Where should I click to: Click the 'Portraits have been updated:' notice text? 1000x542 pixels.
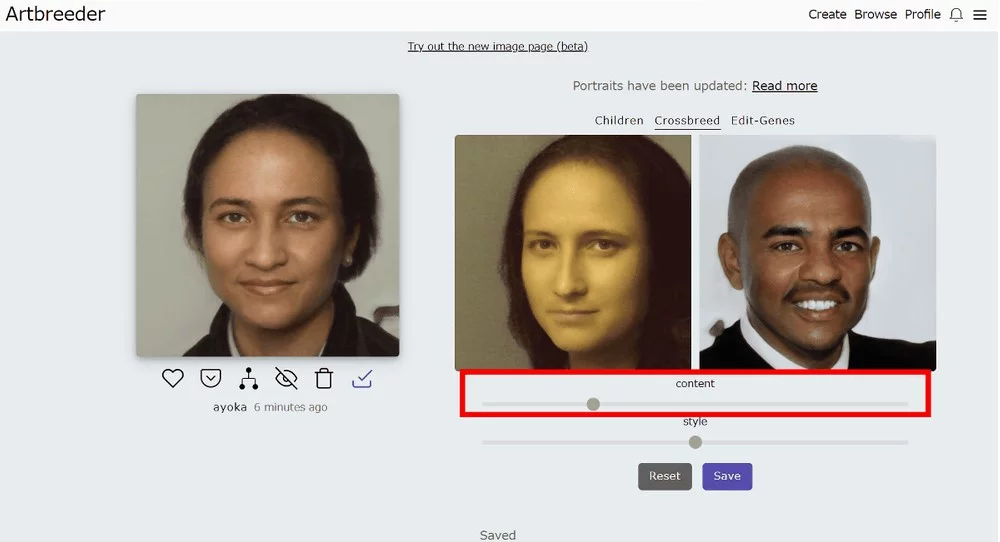pyautogui.click(x=659, y=85)
